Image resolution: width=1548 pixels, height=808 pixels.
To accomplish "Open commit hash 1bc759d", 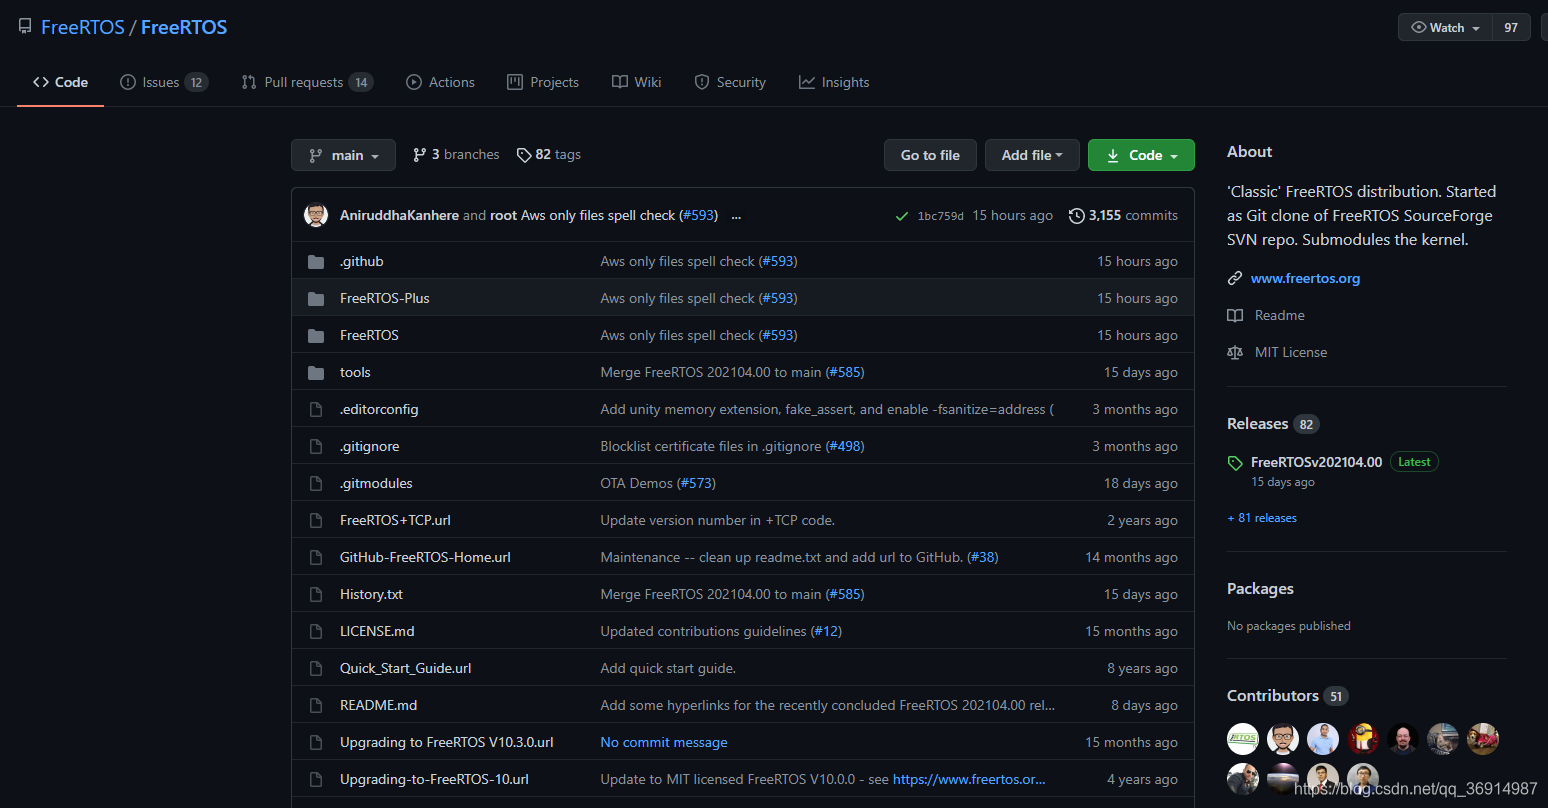I will [x=941, y=216].
